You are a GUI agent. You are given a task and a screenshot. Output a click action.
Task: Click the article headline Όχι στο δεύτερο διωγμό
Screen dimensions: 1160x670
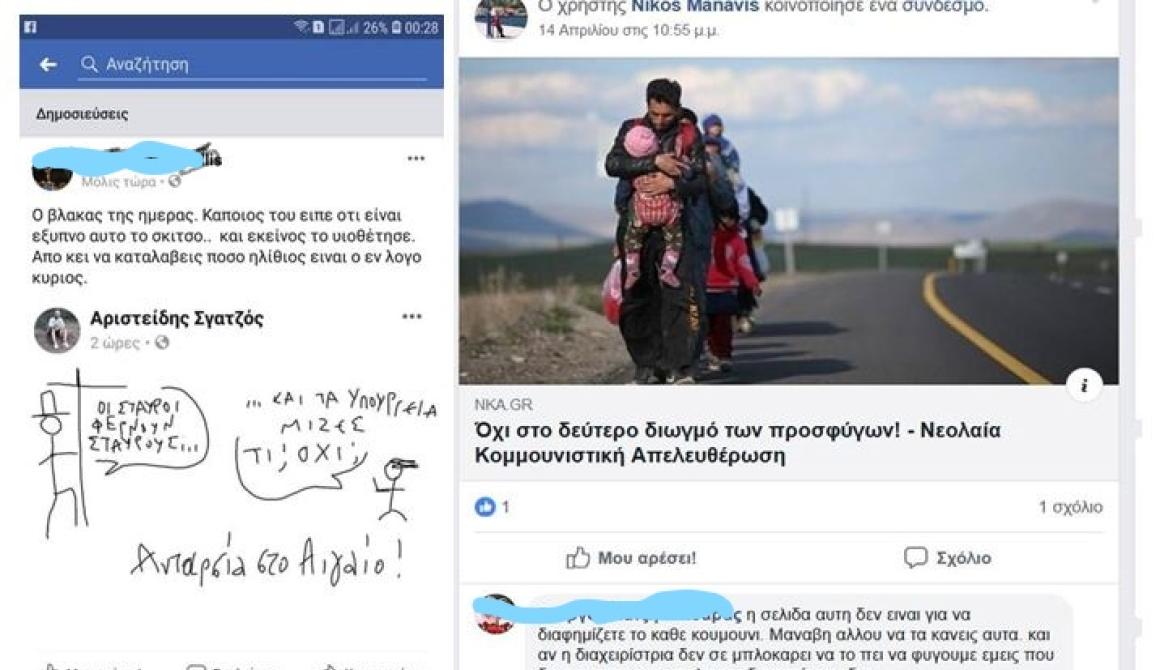(737, 442)
